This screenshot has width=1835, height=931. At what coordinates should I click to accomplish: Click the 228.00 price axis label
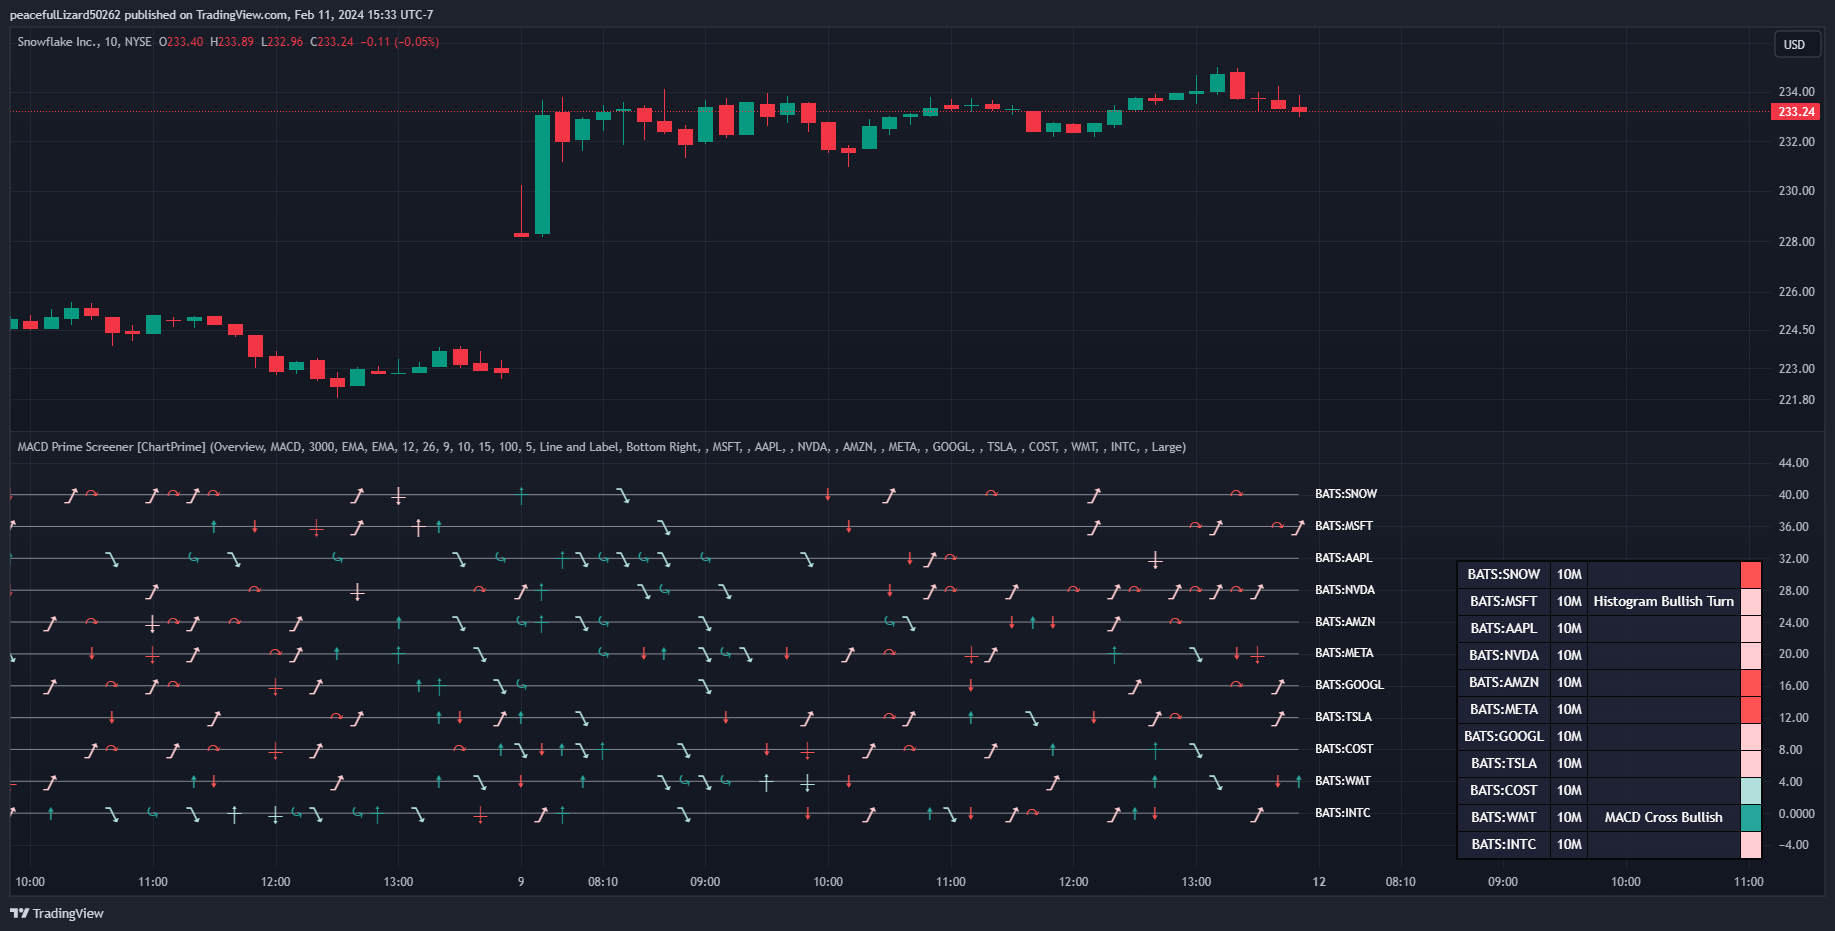[1796, 242]
